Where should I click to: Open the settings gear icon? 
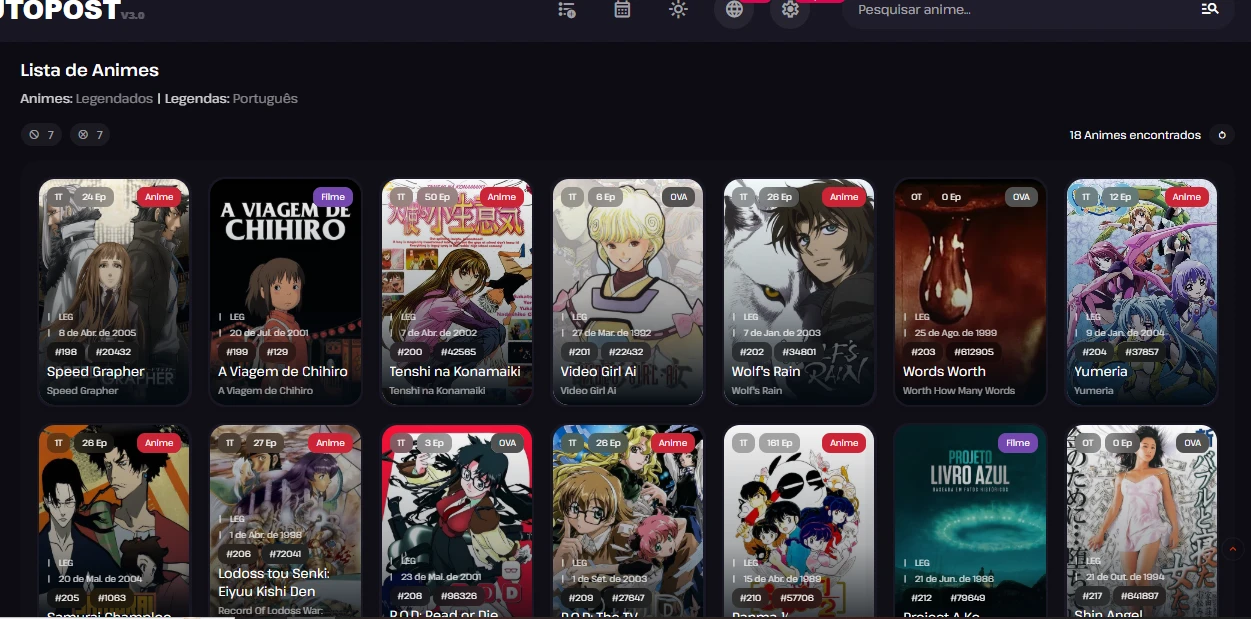(x=790, y=10)
